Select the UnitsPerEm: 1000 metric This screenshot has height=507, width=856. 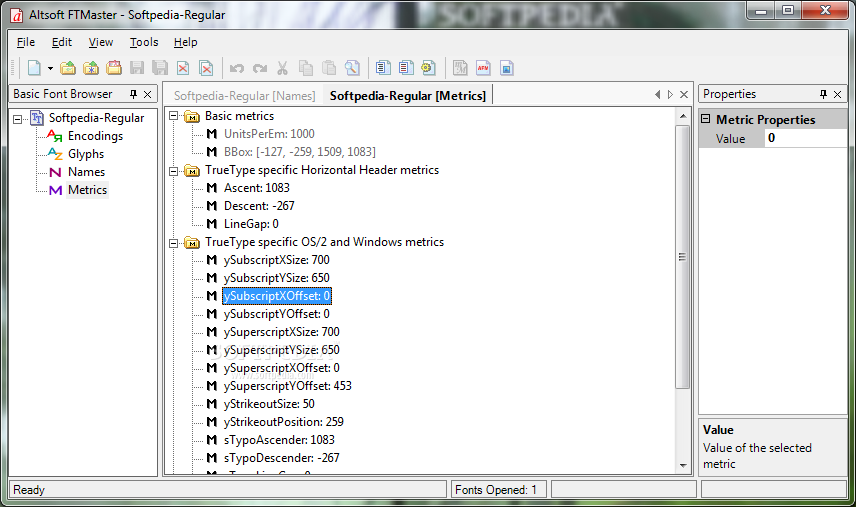[x=269, y=134]
